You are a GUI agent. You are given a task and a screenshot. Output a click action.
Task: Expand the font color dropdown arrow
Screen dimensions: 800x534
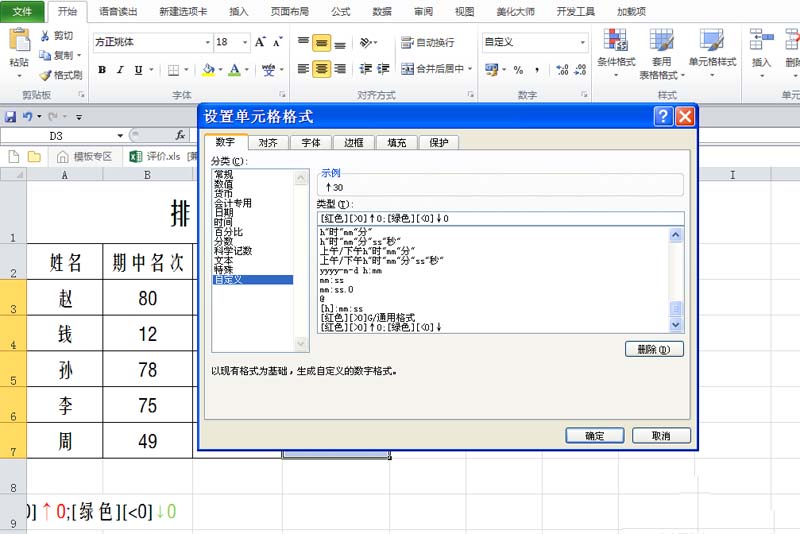tap(247, 69)
